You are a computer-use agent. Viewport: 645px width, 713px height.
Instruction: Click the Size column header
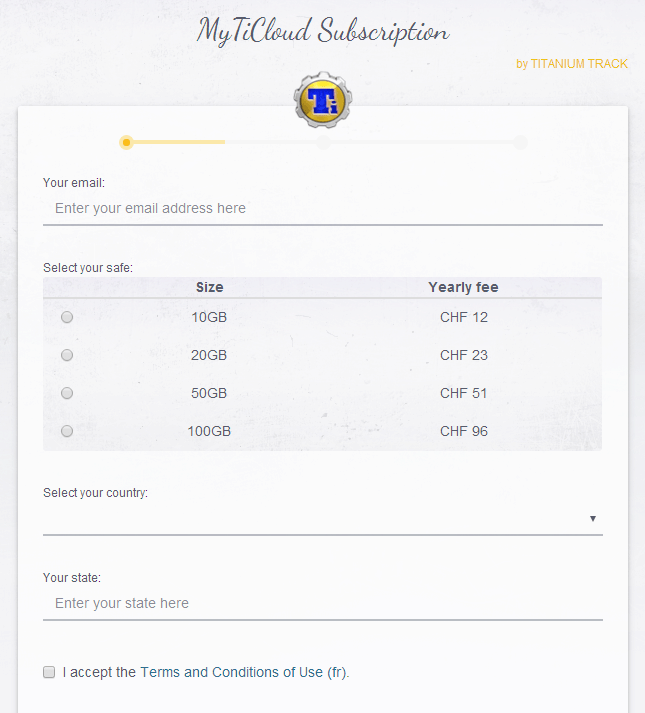(209, 287)
